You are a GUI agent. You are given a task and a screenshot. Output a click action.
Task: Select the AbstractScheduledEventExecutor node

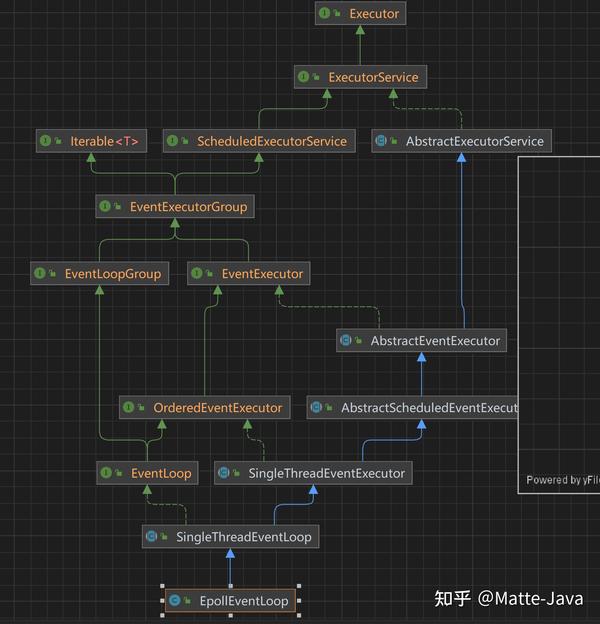click(413, 407)
